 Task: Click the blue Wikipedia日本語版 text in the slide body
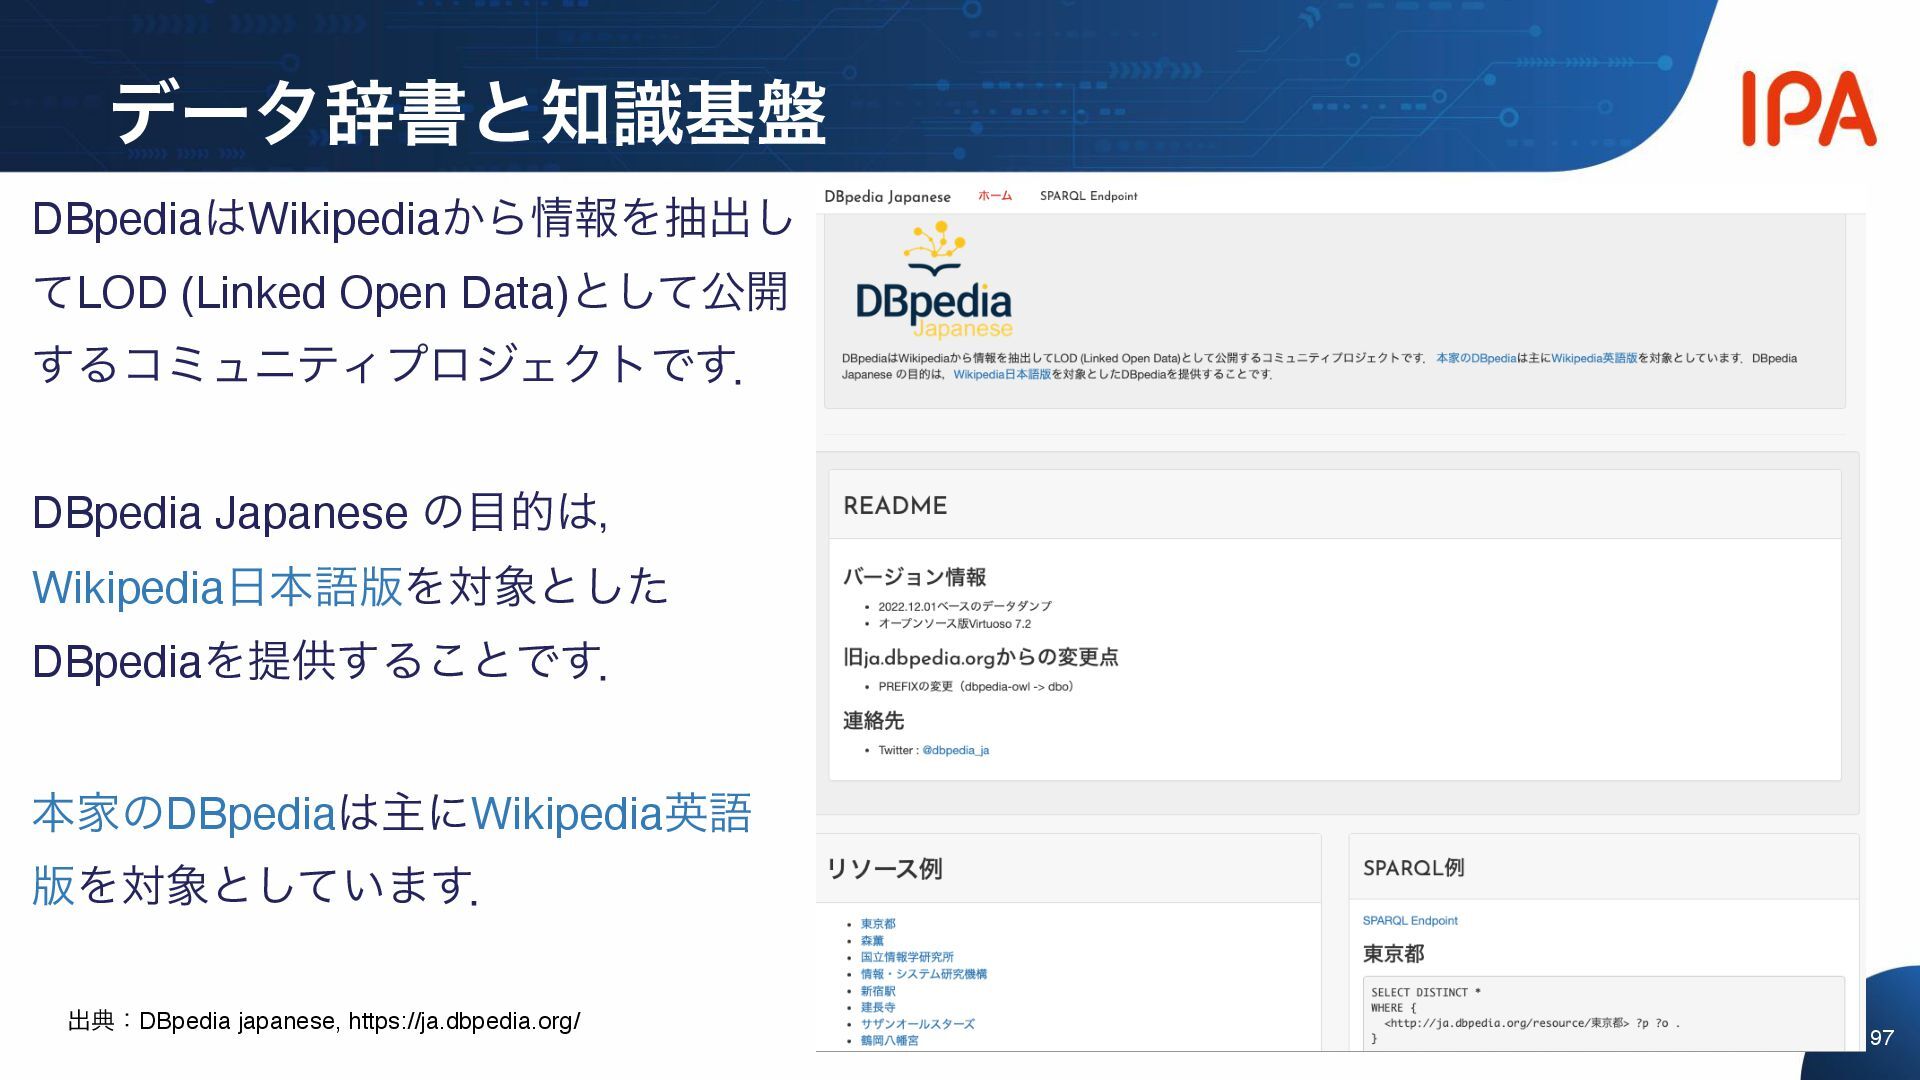tap(217, 587)
